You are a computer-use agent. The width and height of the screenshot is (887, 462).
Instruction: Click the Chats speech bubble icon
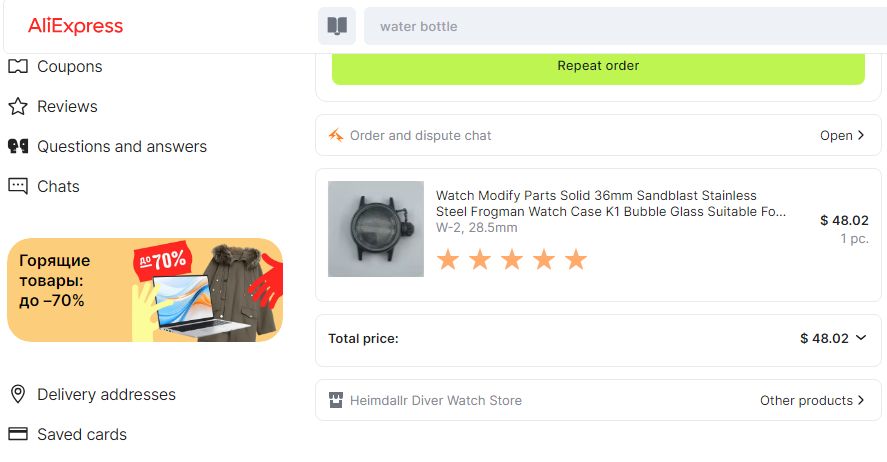[x=18, y=186]
